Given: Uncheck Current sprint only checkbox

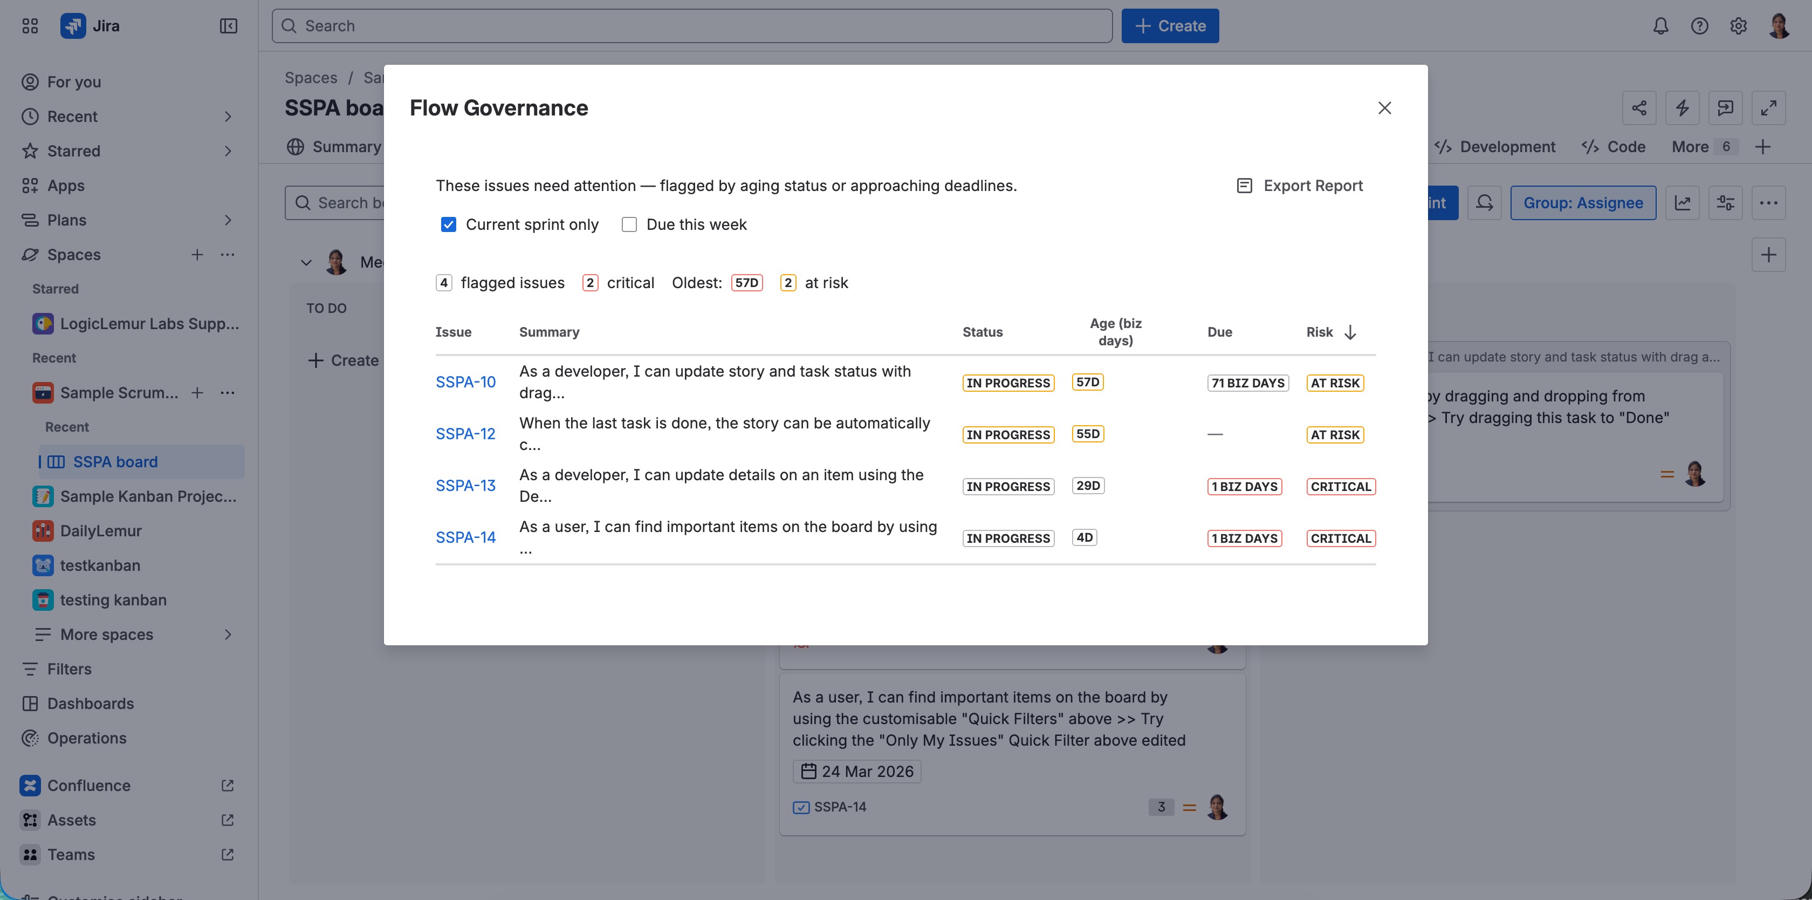Looking at the screenshot, I should pyautogui.click(x=449, y=225).
